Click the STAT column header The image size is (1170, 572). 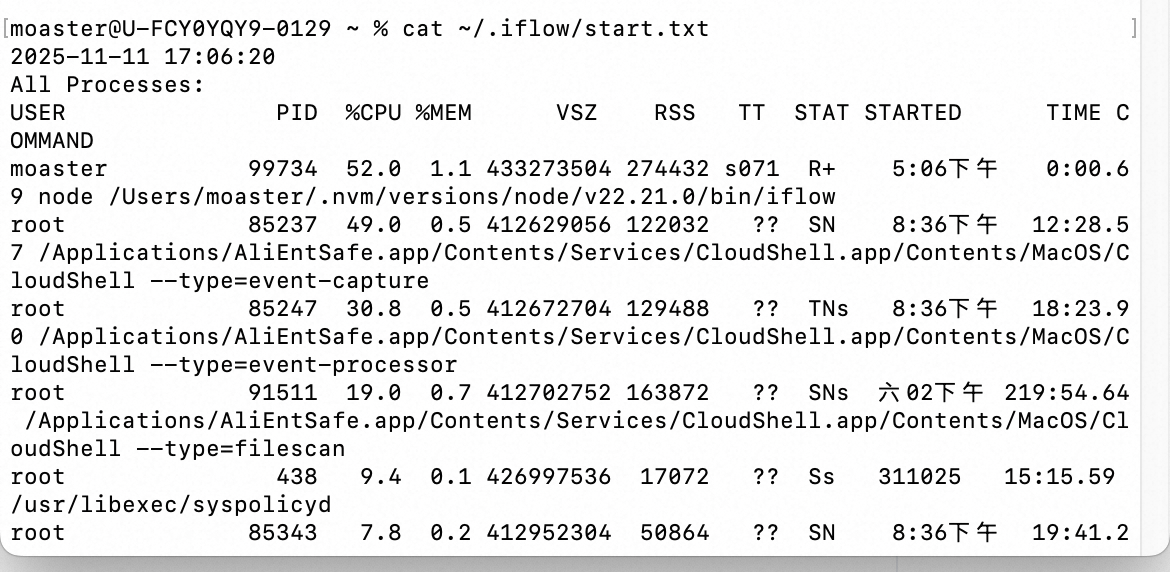pyautogui.click(x=821, y=113)
